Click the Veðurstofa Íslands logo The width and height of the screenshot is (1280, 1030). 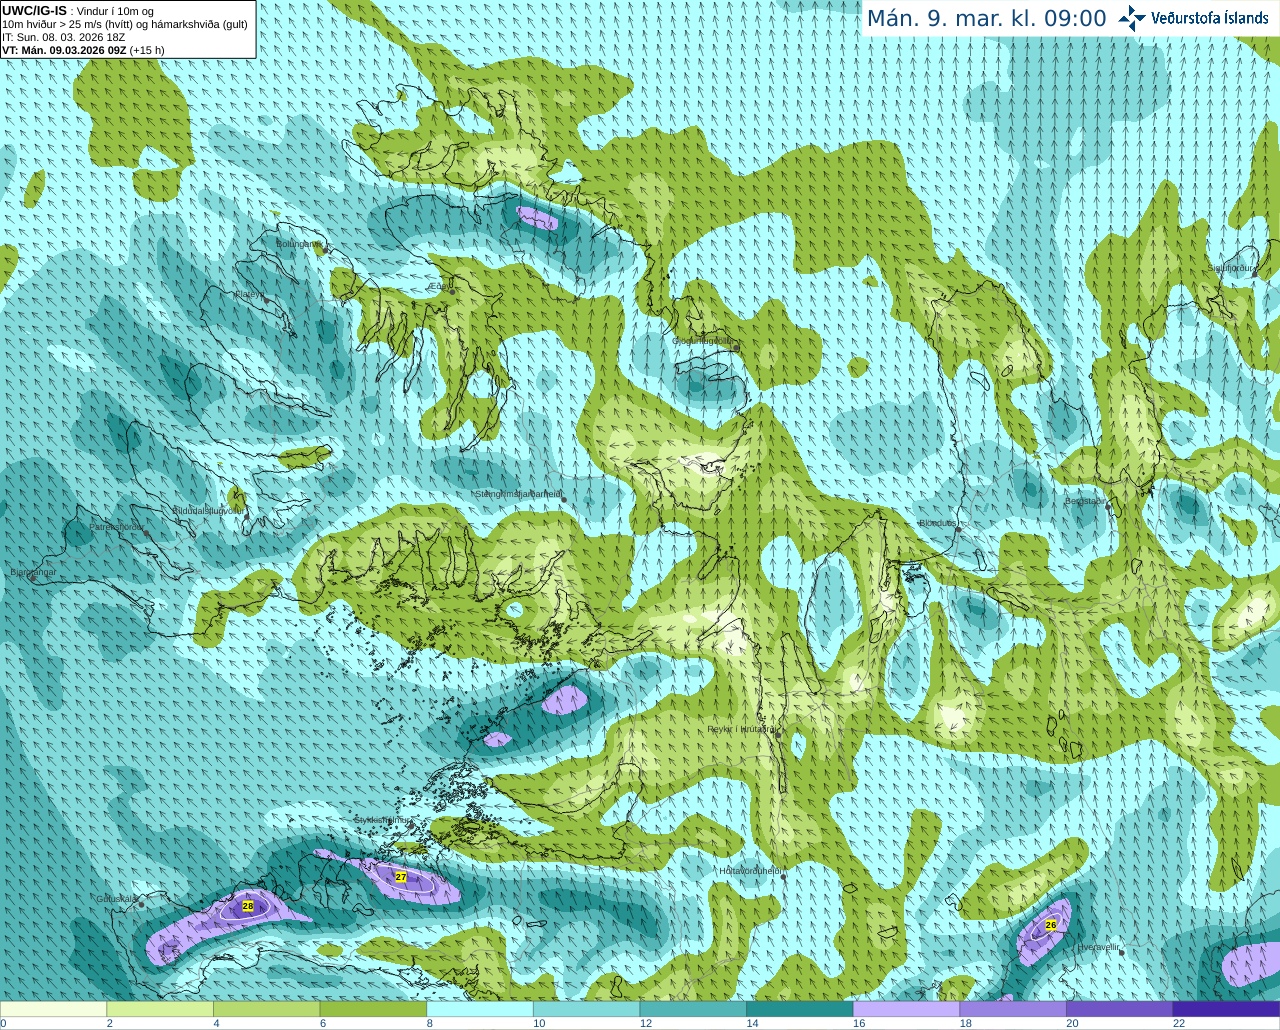click(x=1193, y=18)
